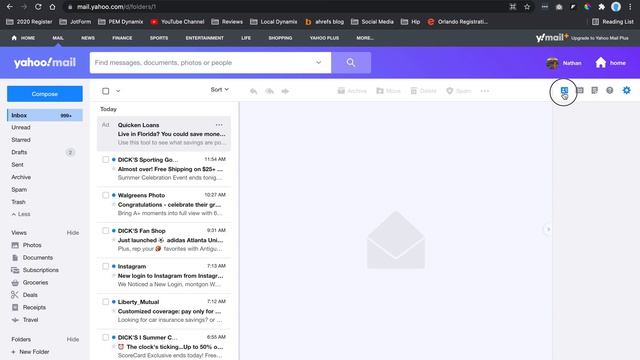Create a New Folder
Viewport: 640px width, 360px height.
[31, 351]
